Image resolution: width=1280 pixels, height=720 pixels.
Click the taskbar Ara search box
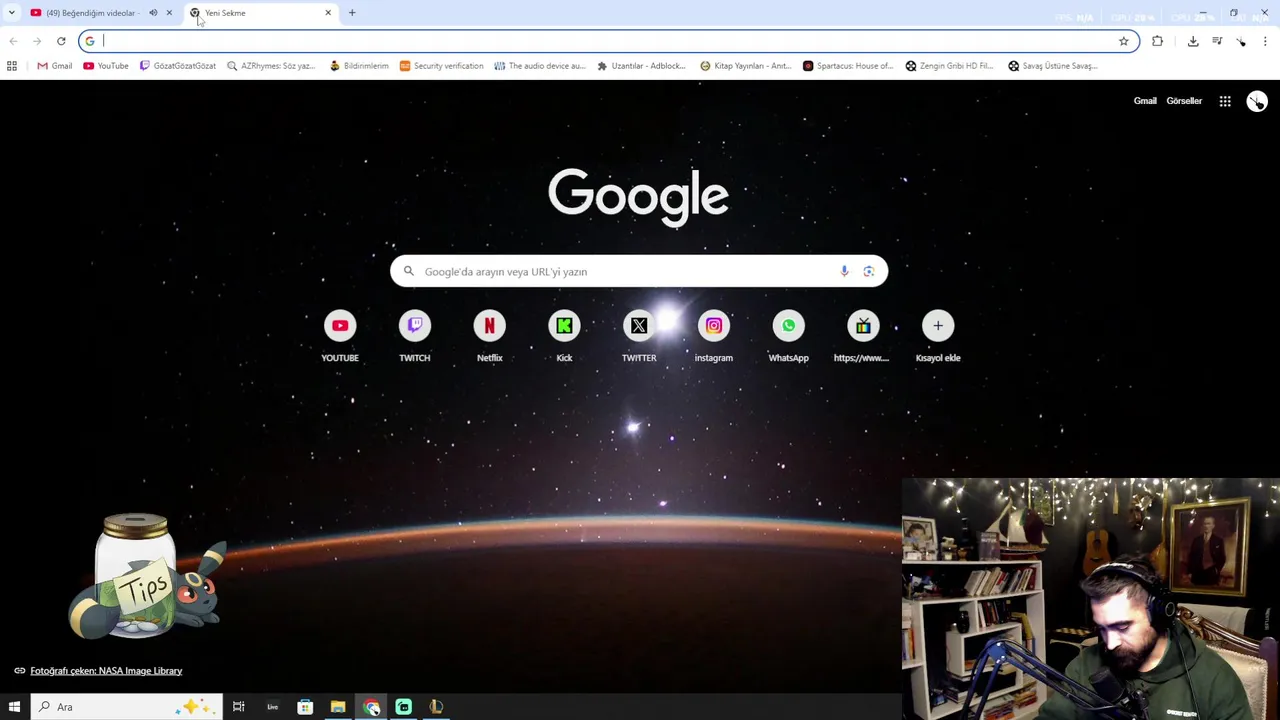tap(126, 707)
